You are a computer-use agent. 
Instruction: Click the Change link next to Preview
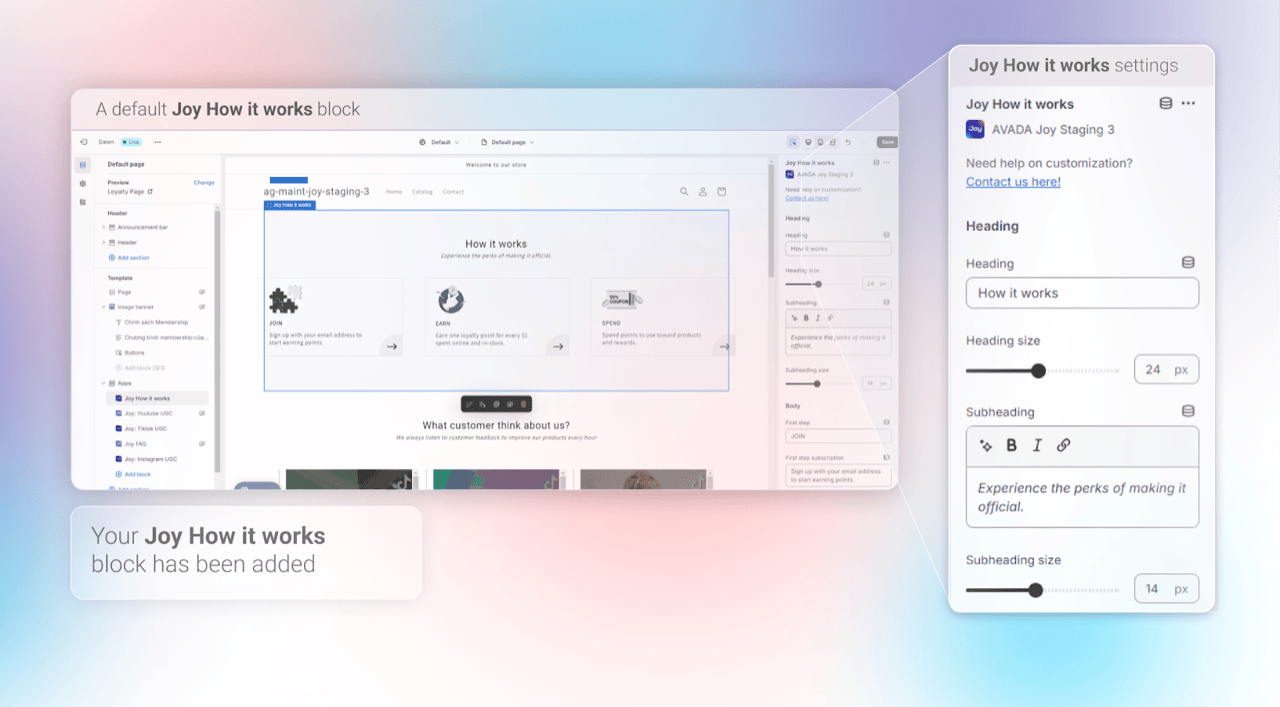(204, 183)
